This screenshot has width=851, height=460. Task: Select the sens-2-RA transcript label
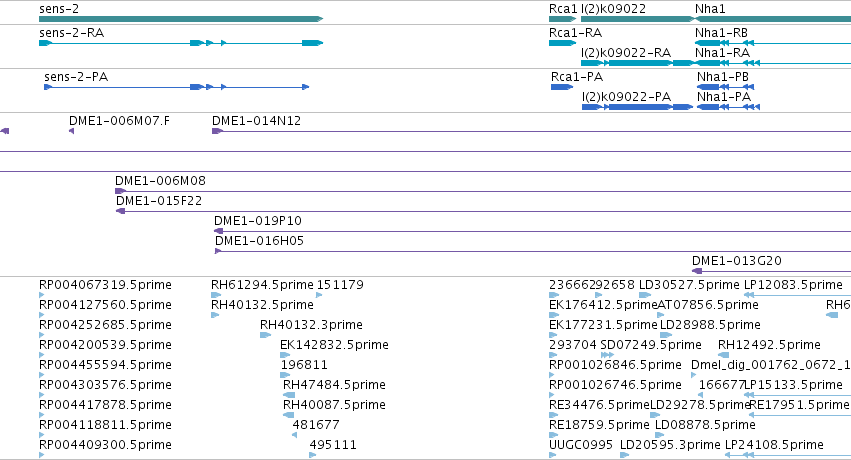click(x=72, y=33)
